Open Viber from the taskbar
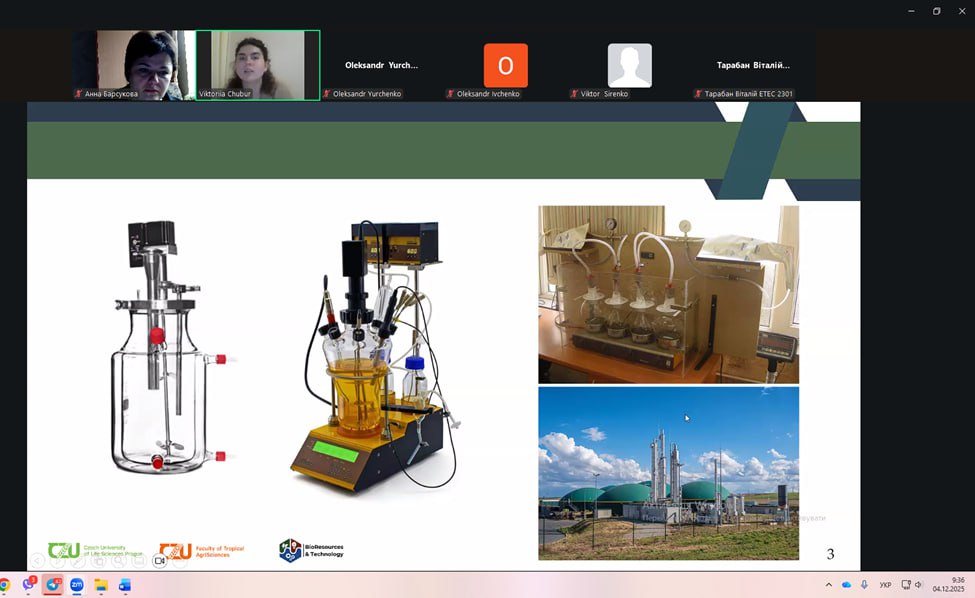 (x=29, y=585)
